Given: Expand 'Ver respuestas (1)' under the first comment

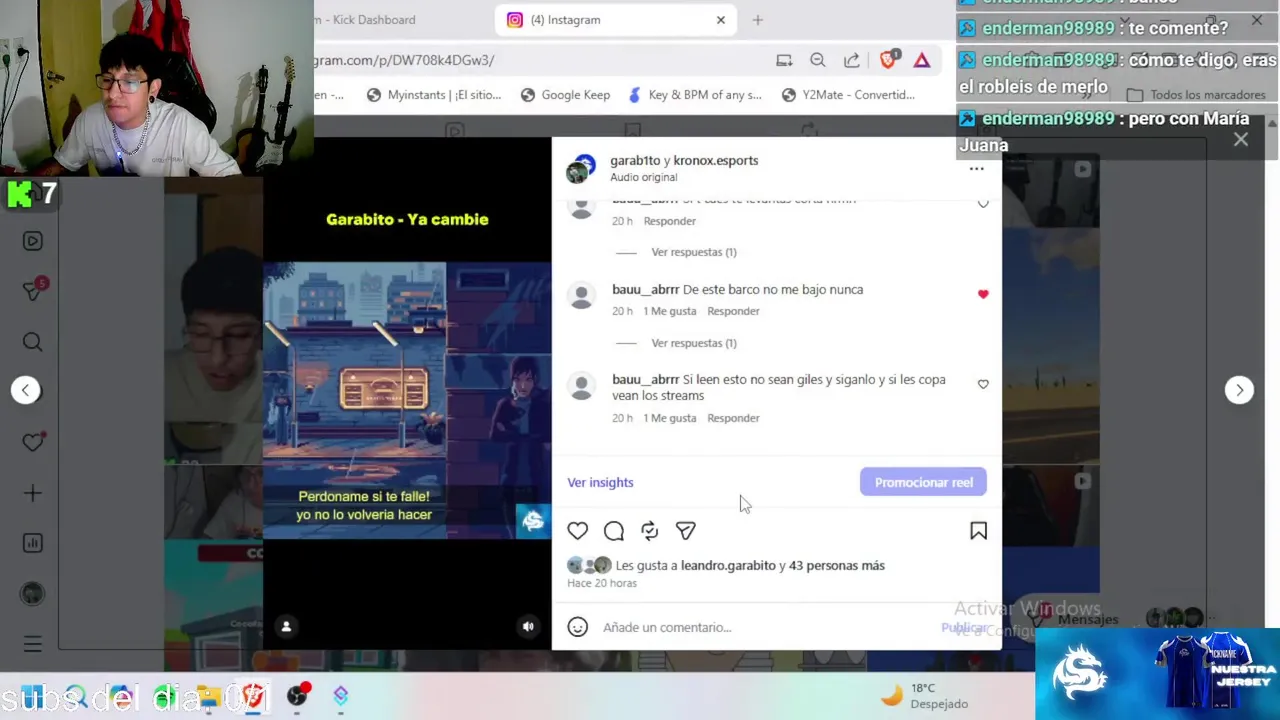Looking at the screenshot, I should [x=694, y=252].
